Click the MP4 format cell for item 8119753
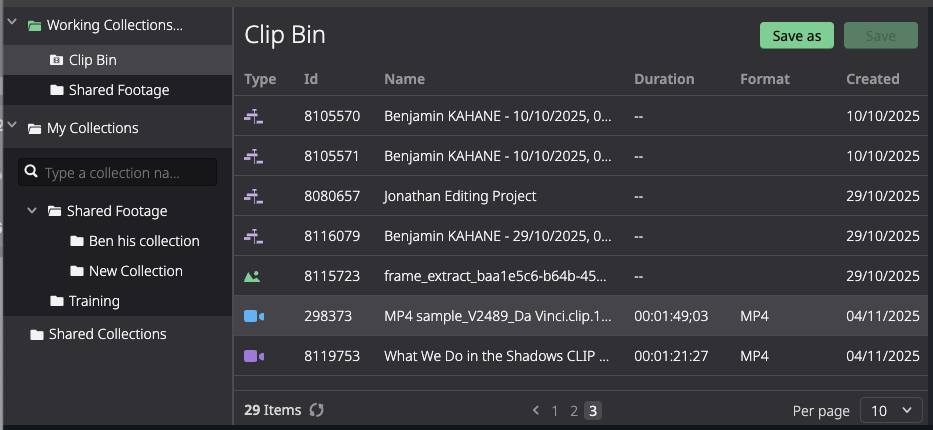This screenshot has width=933, height=430. (x=754, y=356)
